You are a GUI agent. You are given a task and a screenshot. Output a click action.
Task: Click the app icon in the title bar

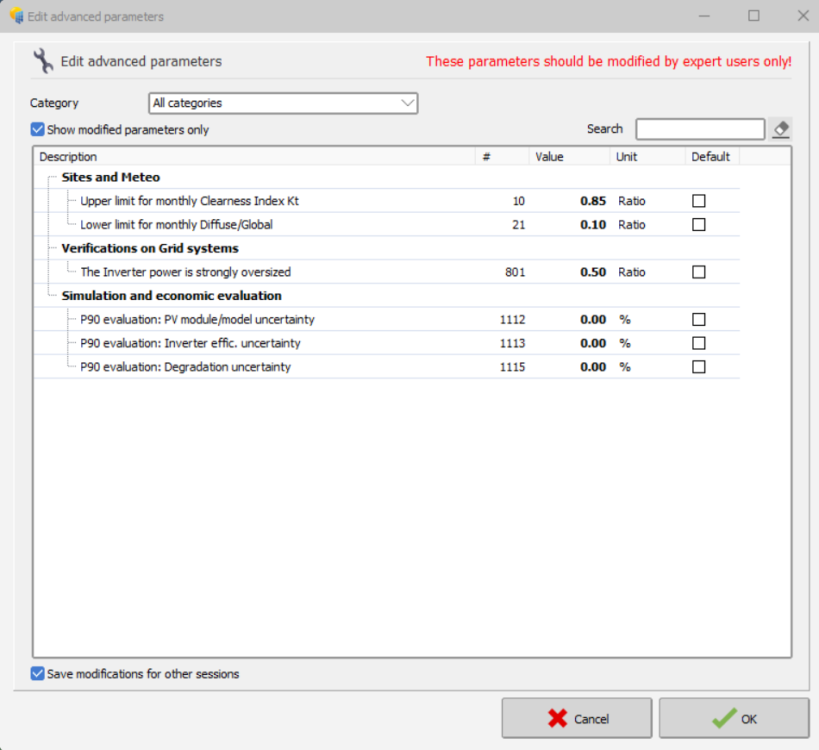point(16,16)
